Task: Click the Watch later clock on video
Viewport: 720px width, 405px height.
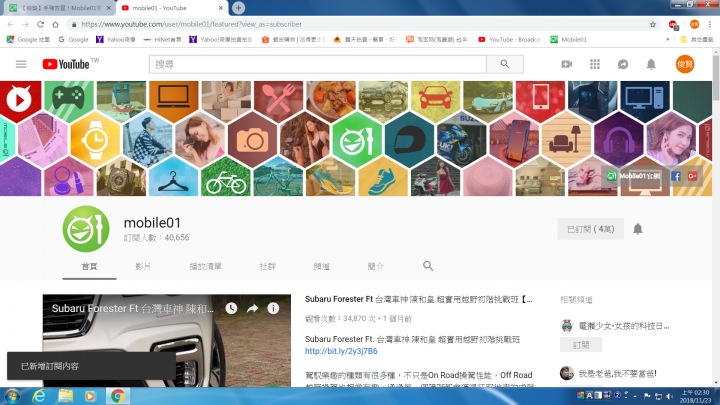Action: 232,308
